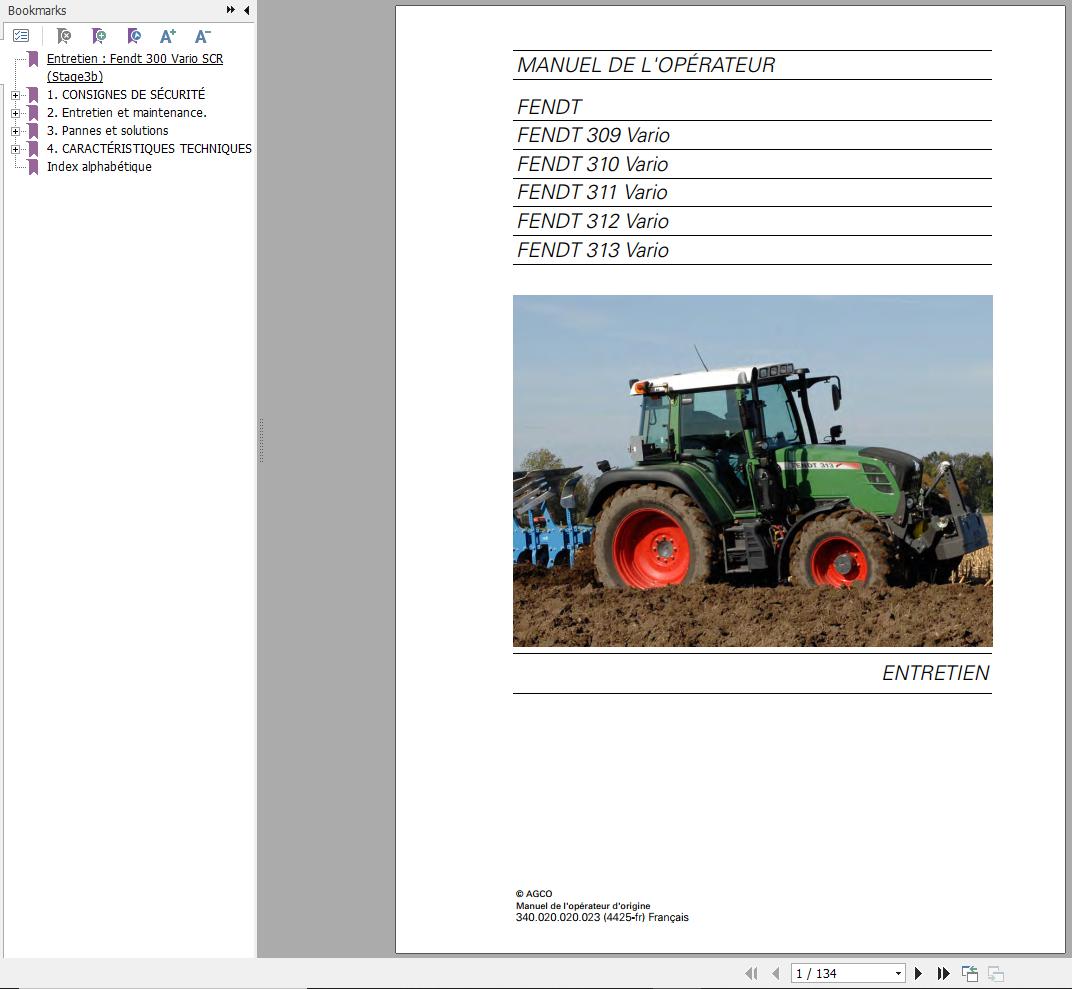Click 'FENDT 313 Vario' text
The width and height of the screenshot is (1072, 989).
[593, 250]
